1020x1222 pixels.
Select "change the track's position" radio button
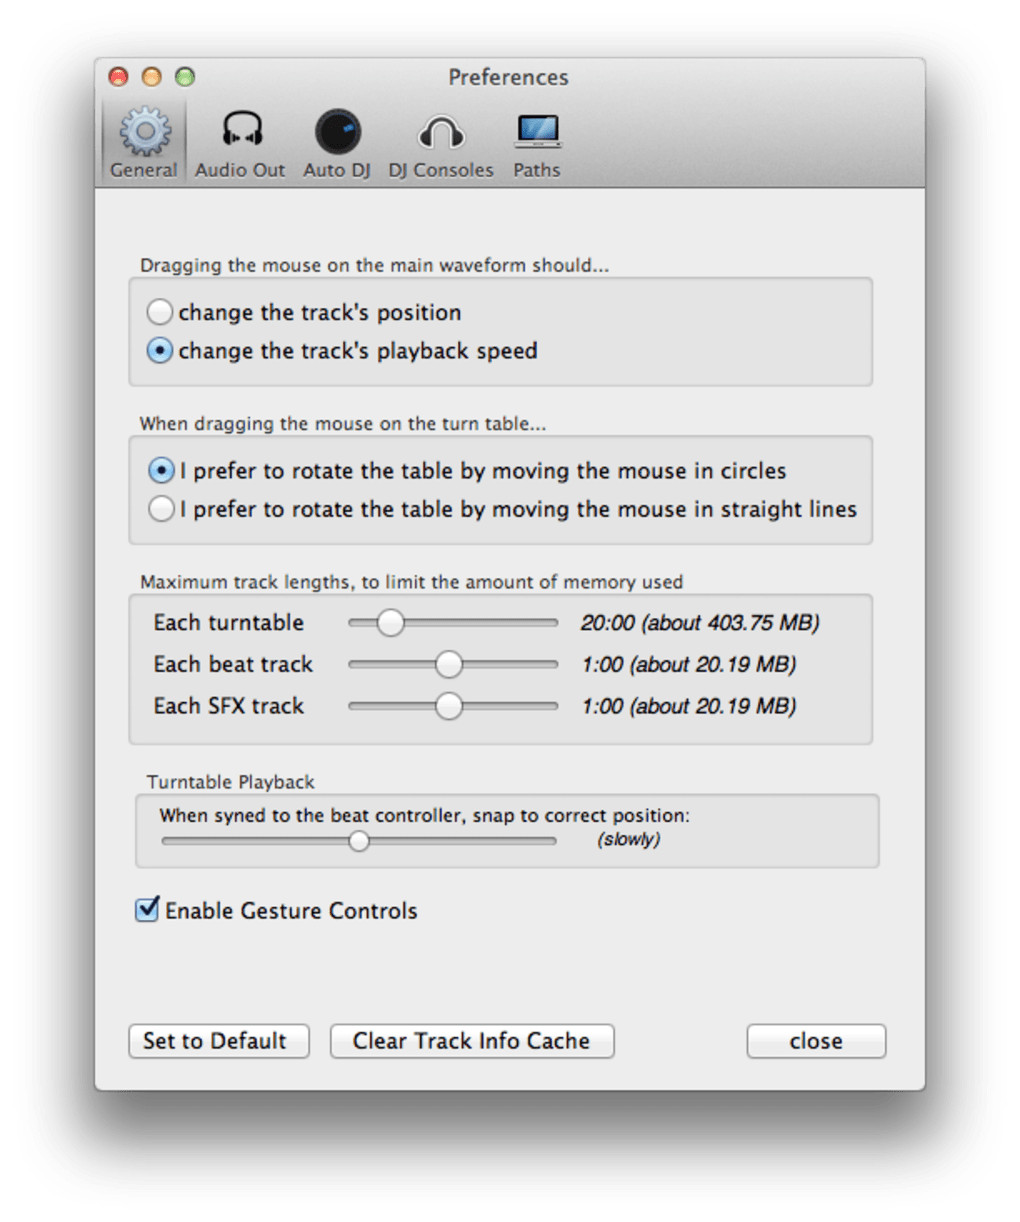click(x=160, y=312)
